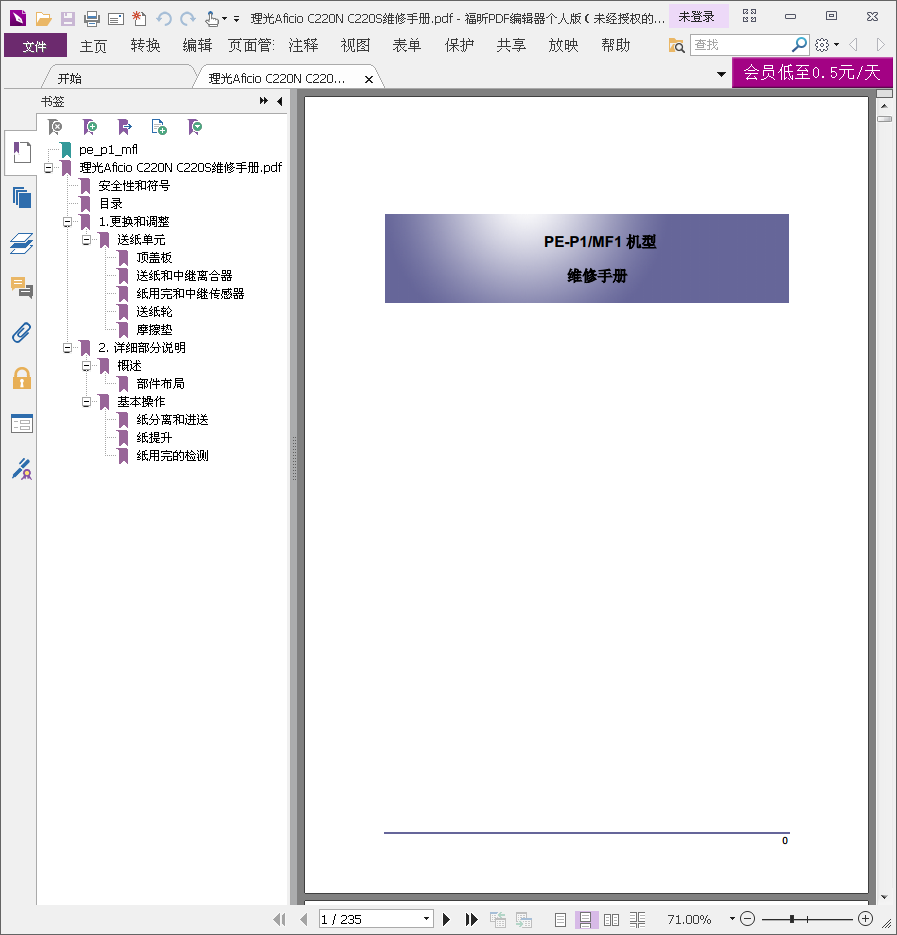Click the 查找 search input field
The height and width of the screenshot is (935, 897).
[x=740, y=45]
